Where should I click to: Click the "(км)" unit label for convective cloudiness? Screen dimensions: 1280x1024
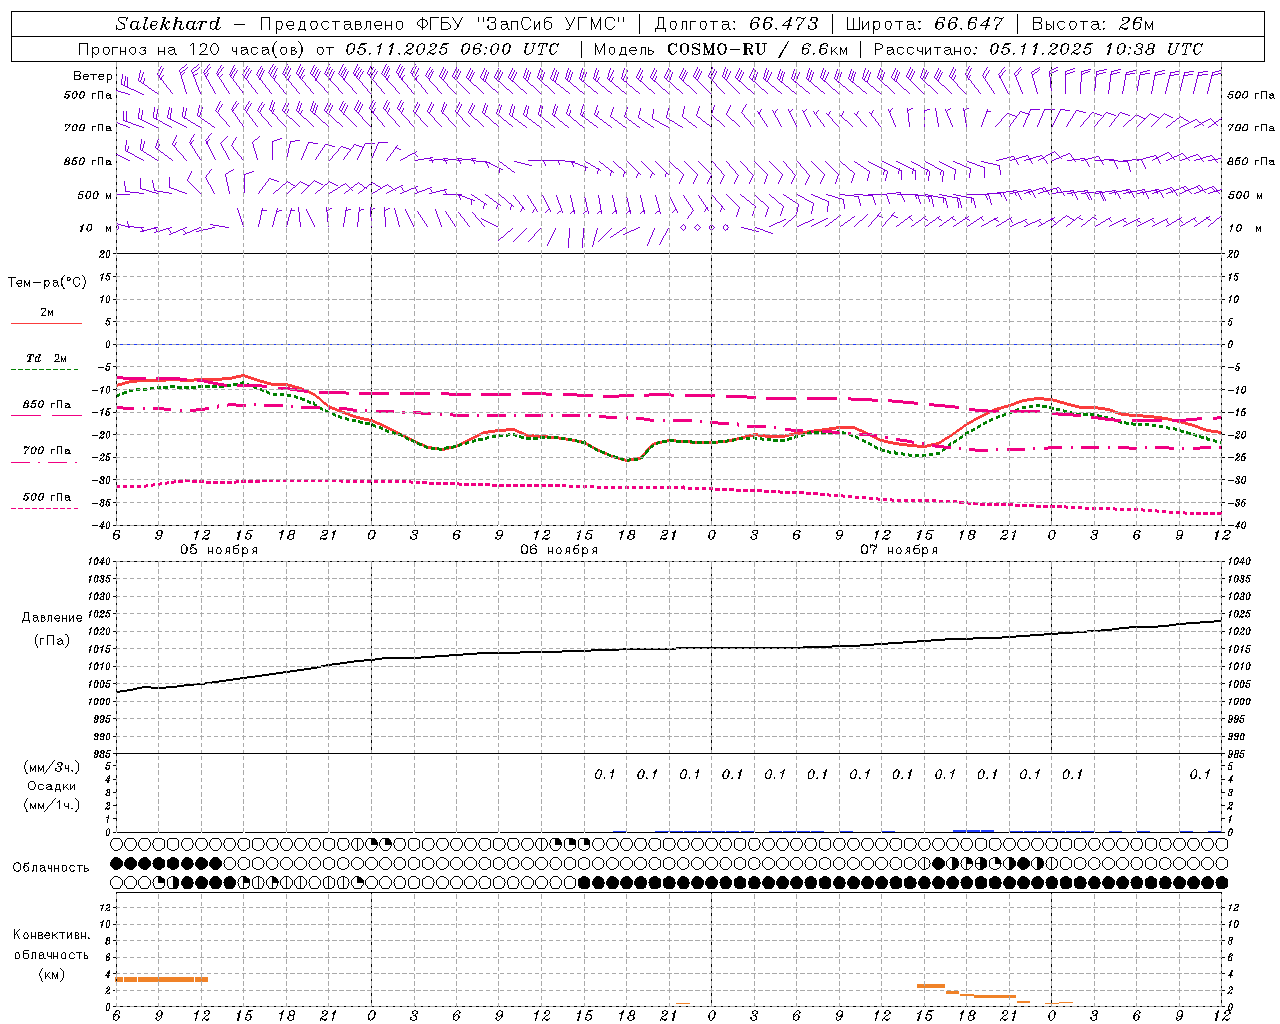(x=51, y=973)
